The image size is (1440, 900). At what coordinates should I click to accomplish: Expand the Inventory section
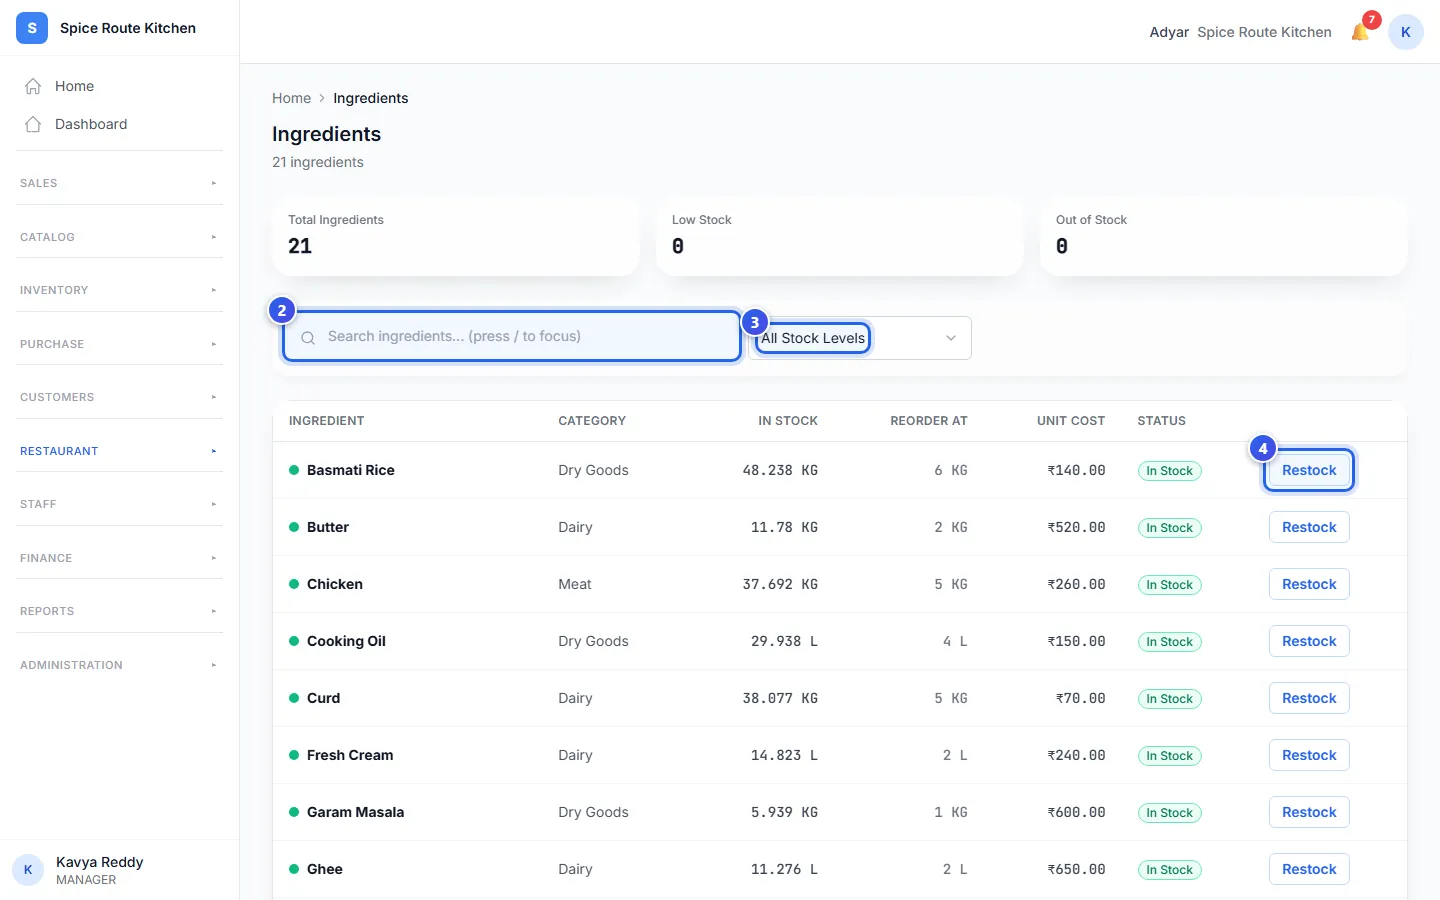[119, 290]
